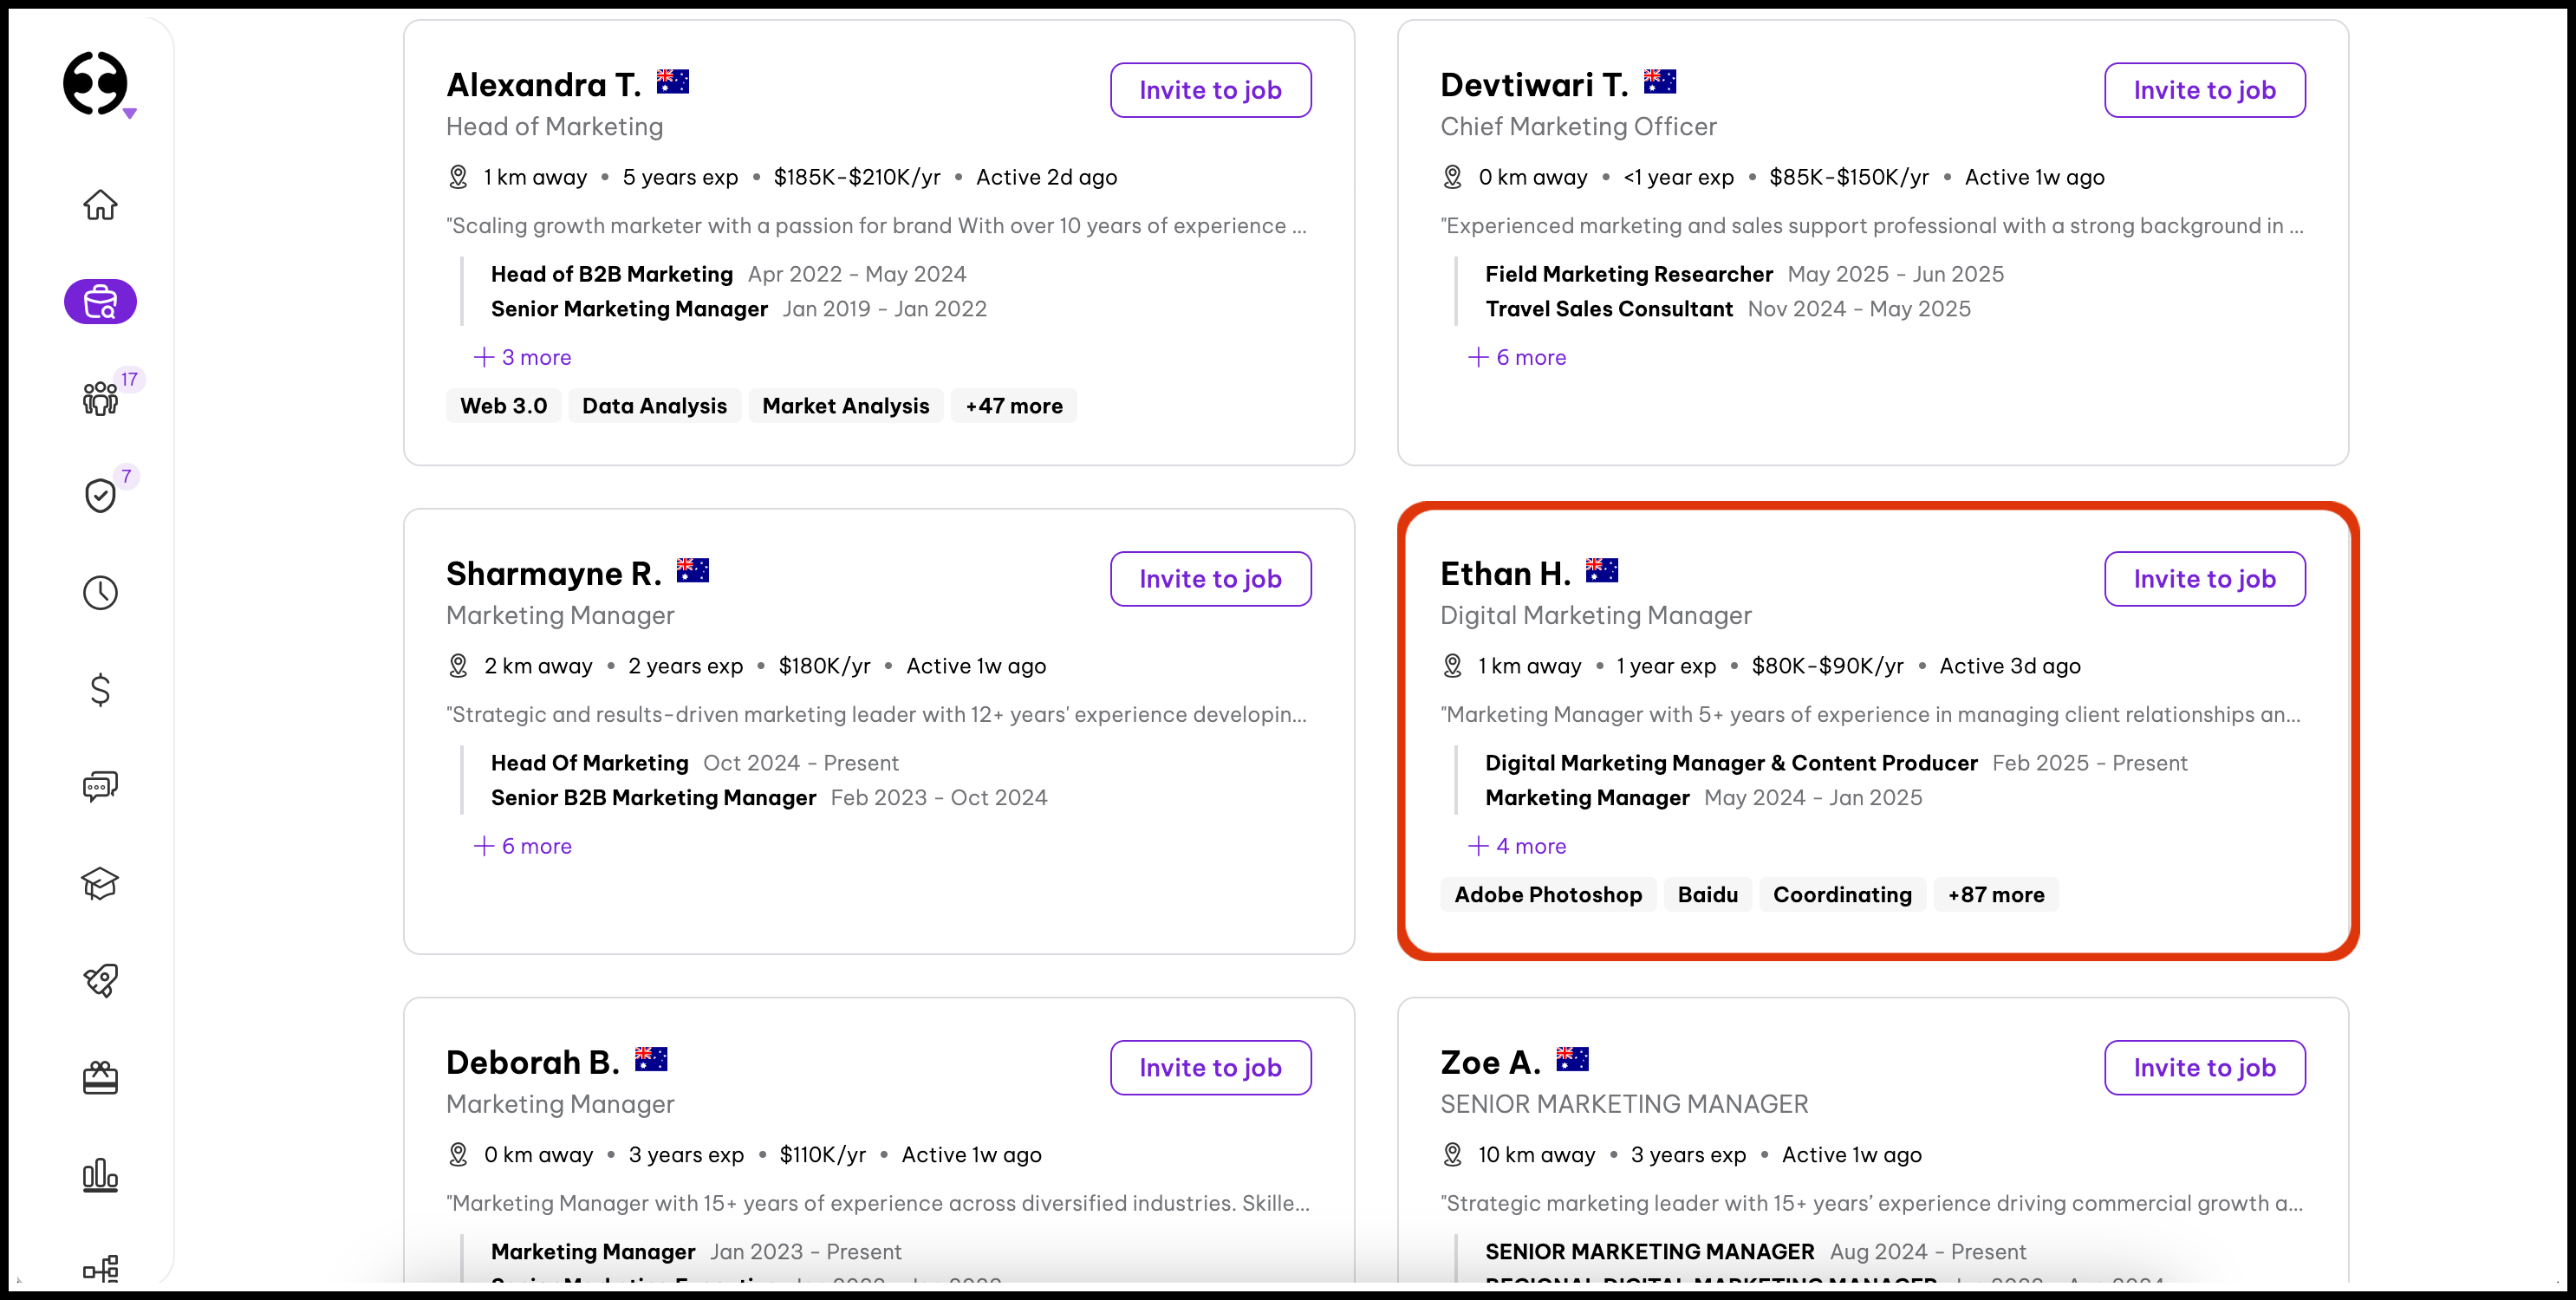Expand 3 more roles for Alexandra T.
2576x1300 pixels.
pos(522,357)
